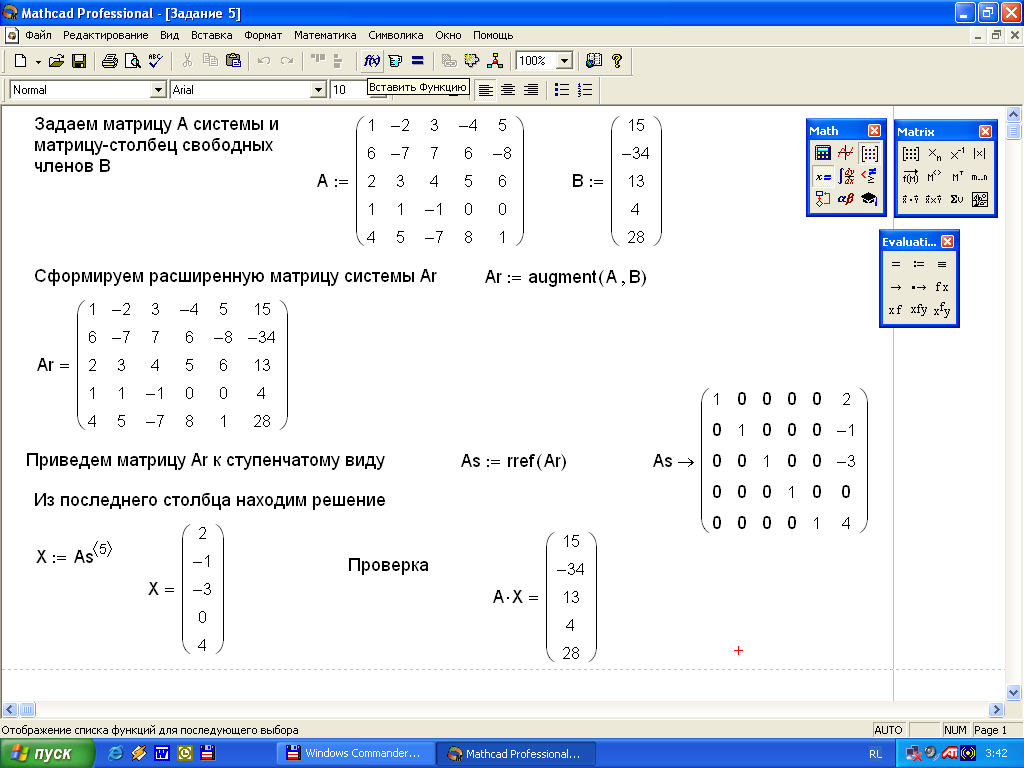Run MathConnex with the network icon
1024x768 pixels.
pos(495,61)
